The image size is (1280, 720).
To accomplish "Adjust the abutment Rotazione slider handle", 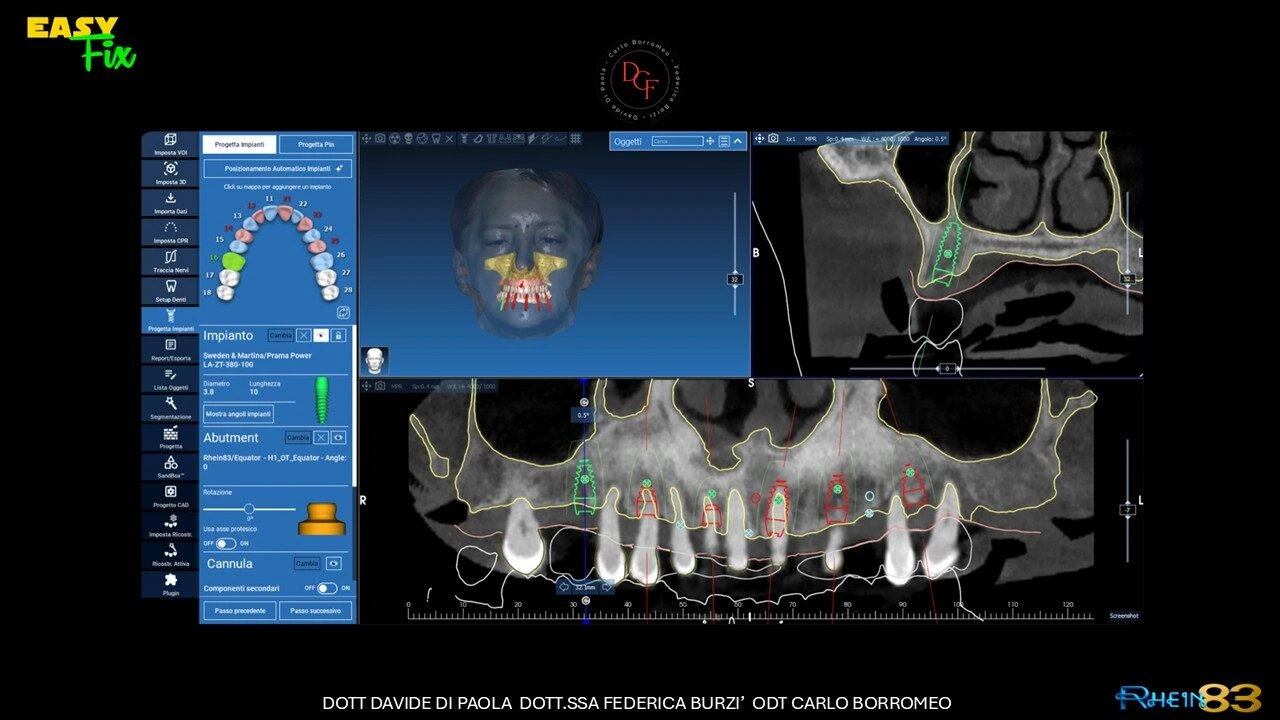I will pyautogui.click(x=249, y=508).
